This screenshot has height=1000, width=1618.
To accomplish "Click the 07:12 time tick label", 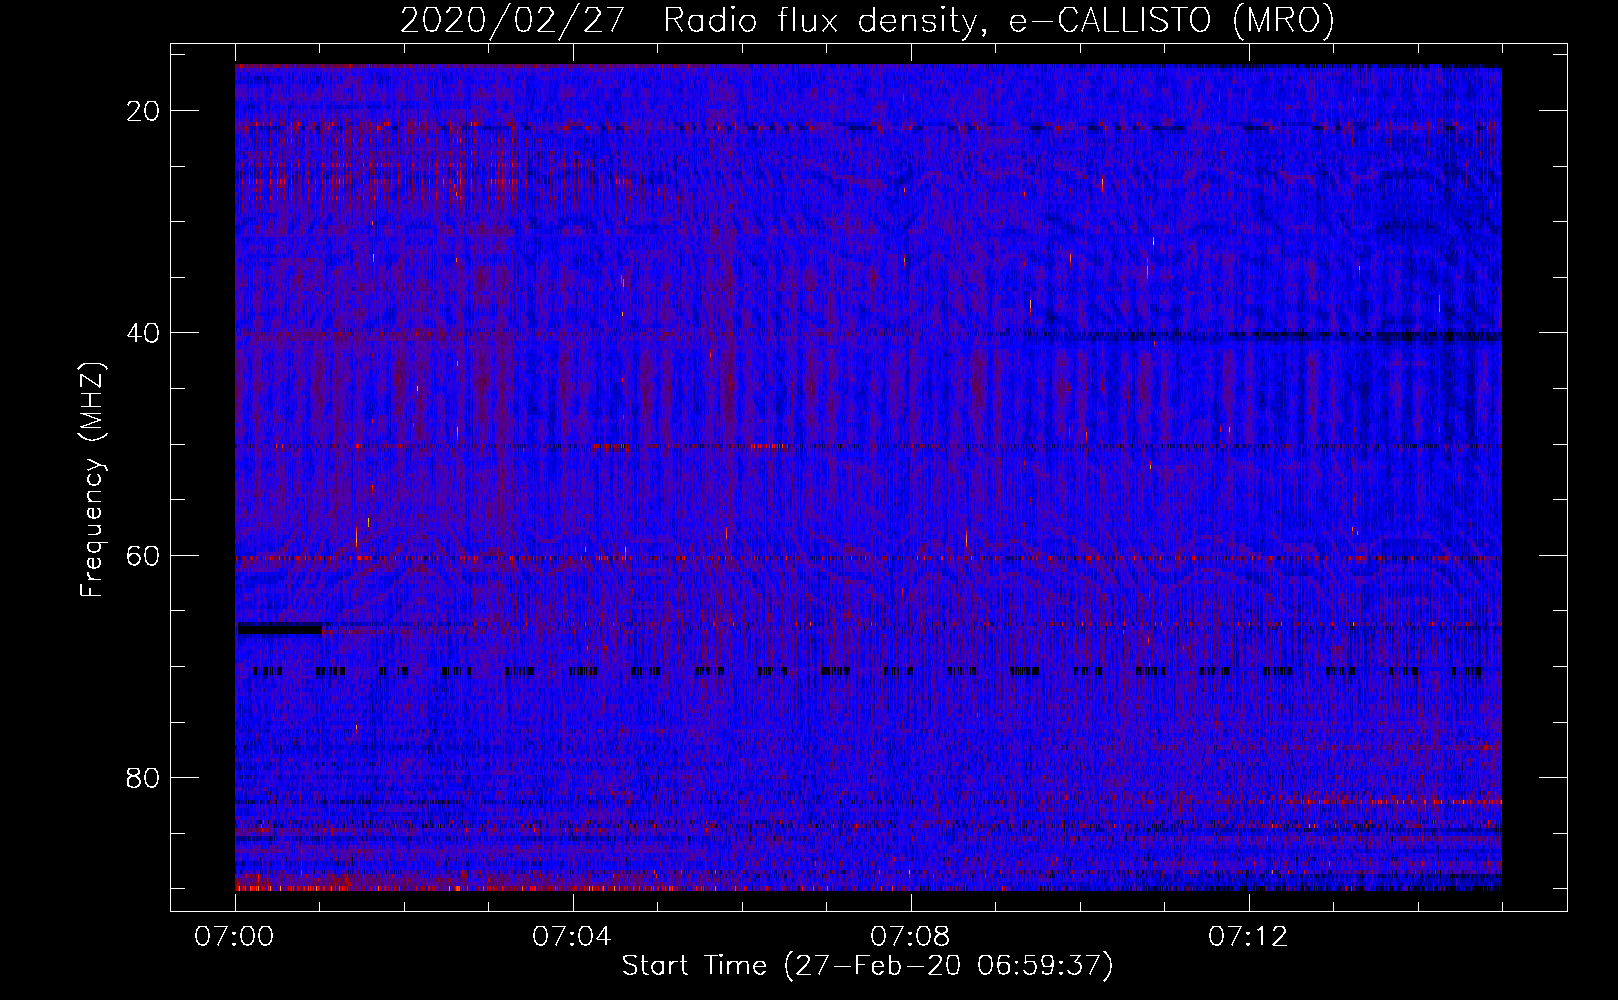I will (1248, 936).
